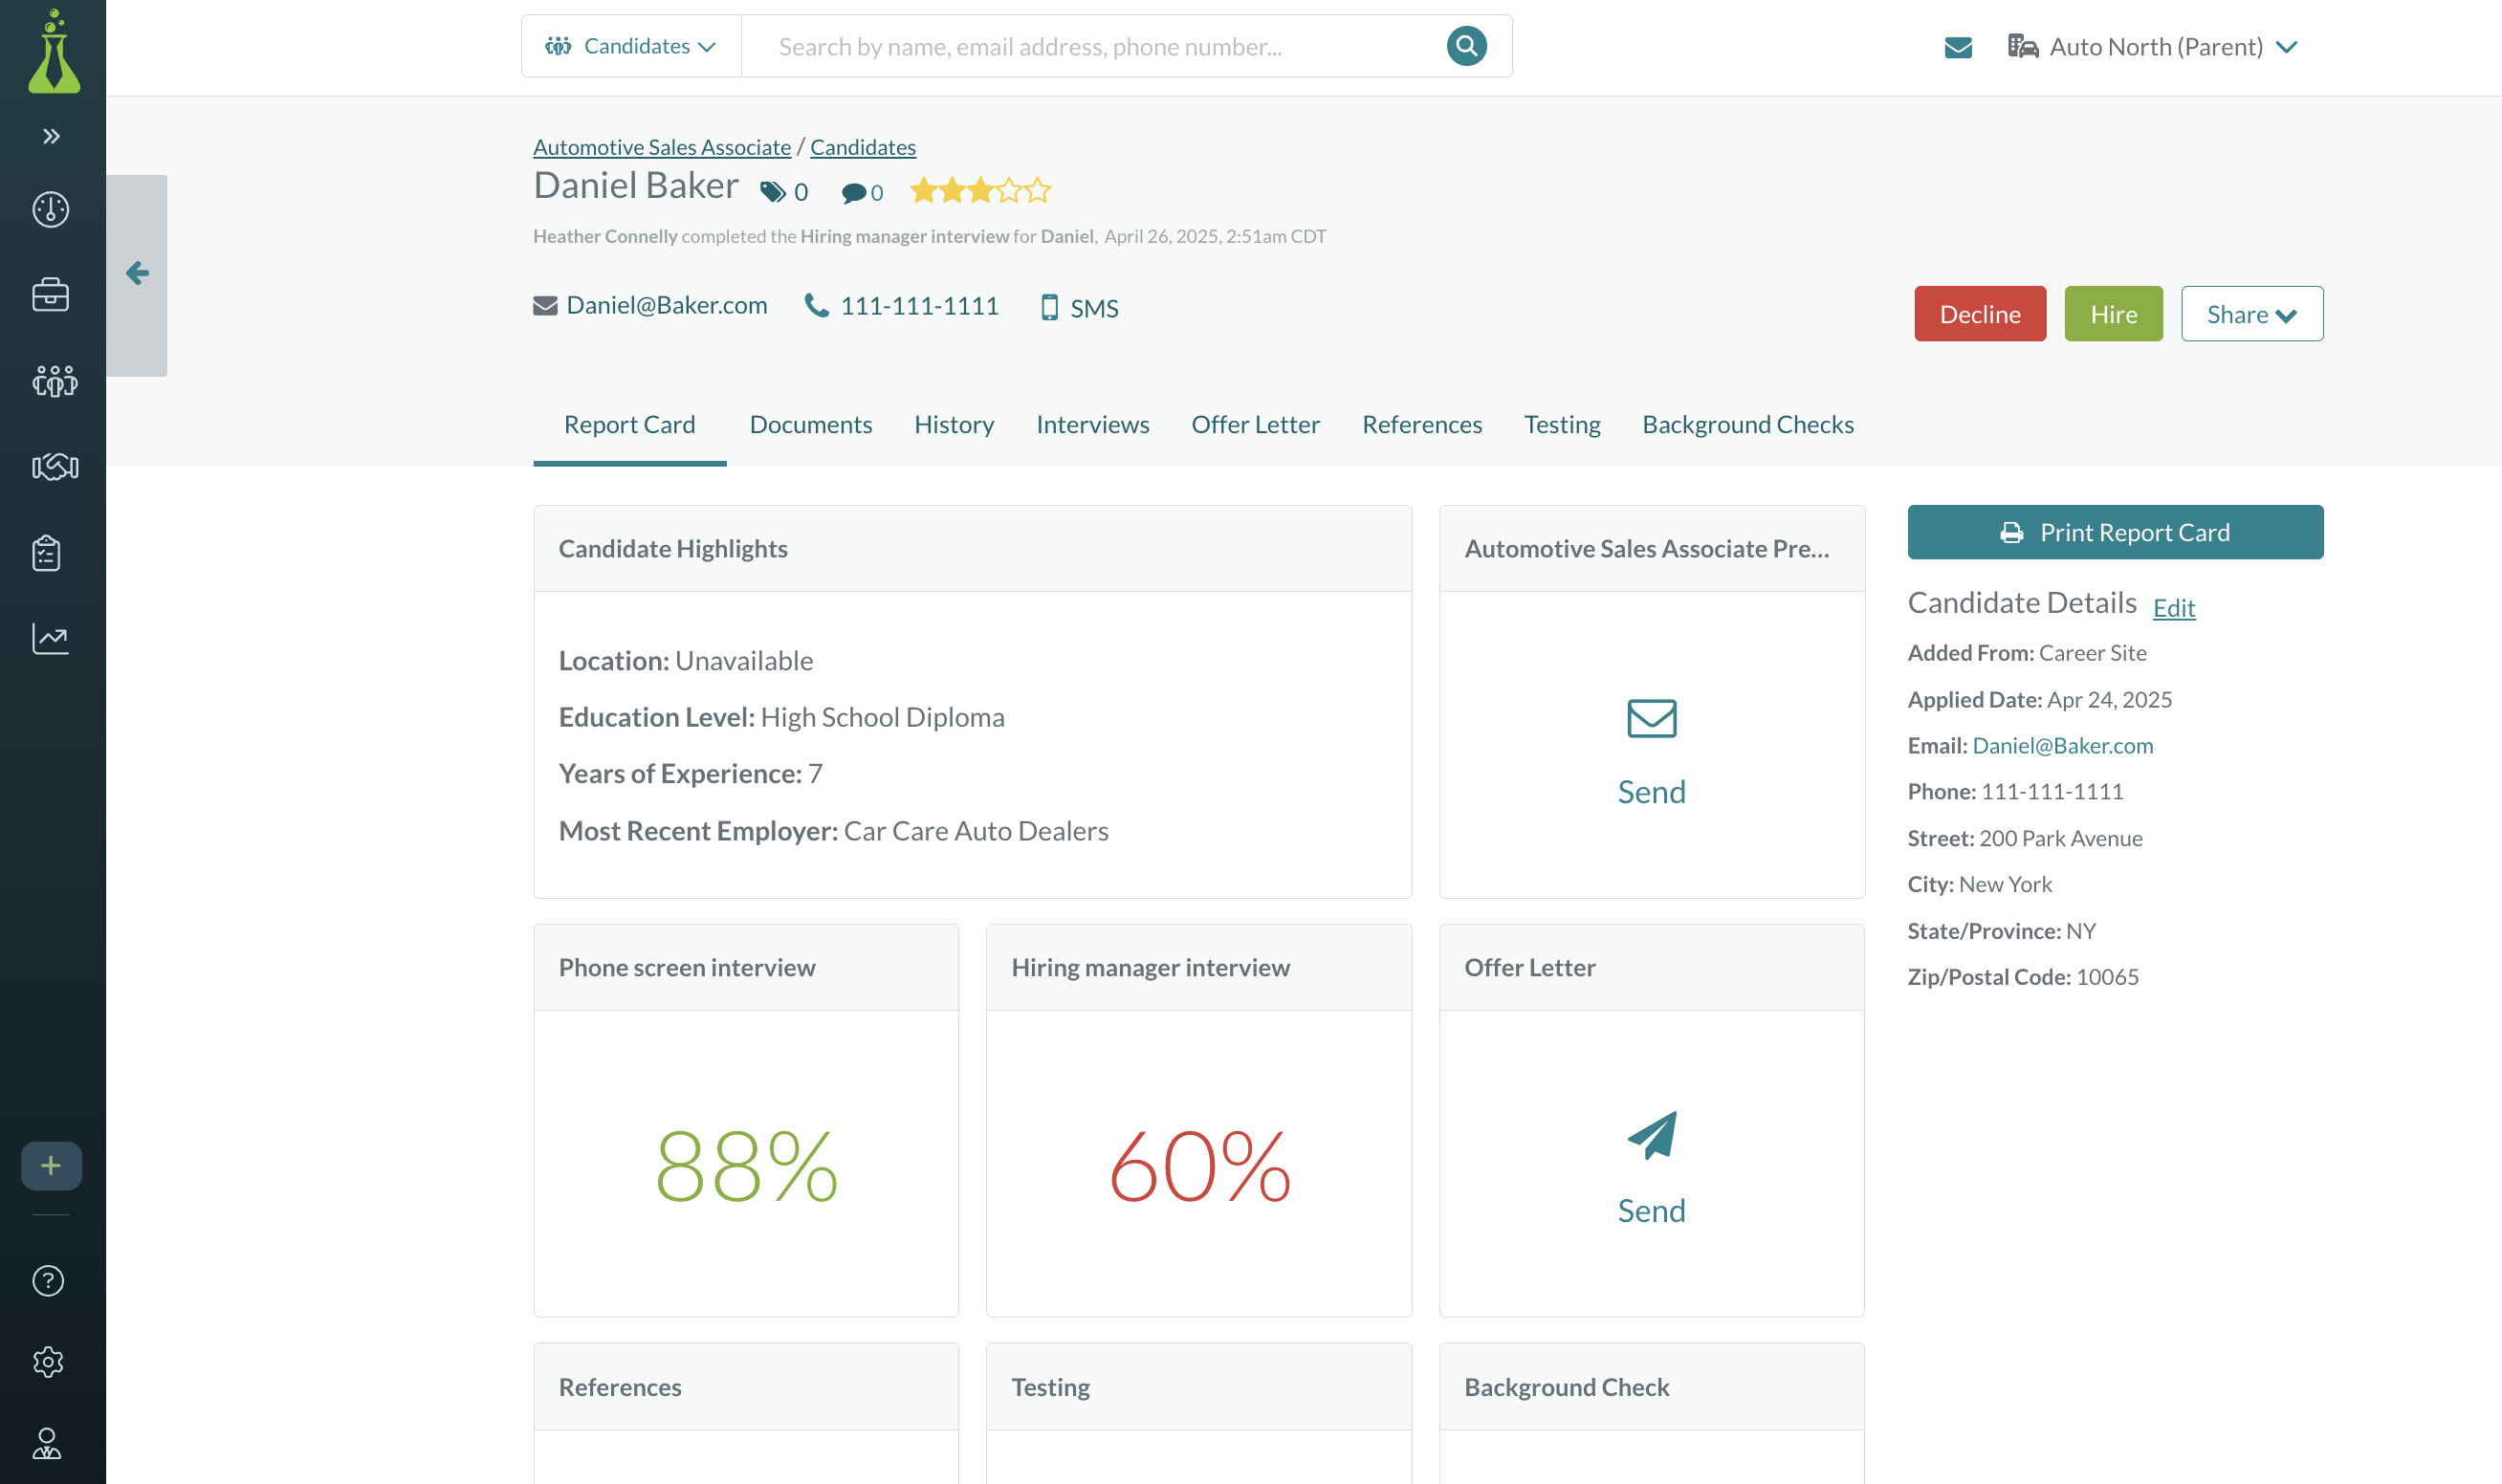The image size is (2502, 1484).
Task: Click the mail envelope icon in header
Action: [x=1958, y=47]
